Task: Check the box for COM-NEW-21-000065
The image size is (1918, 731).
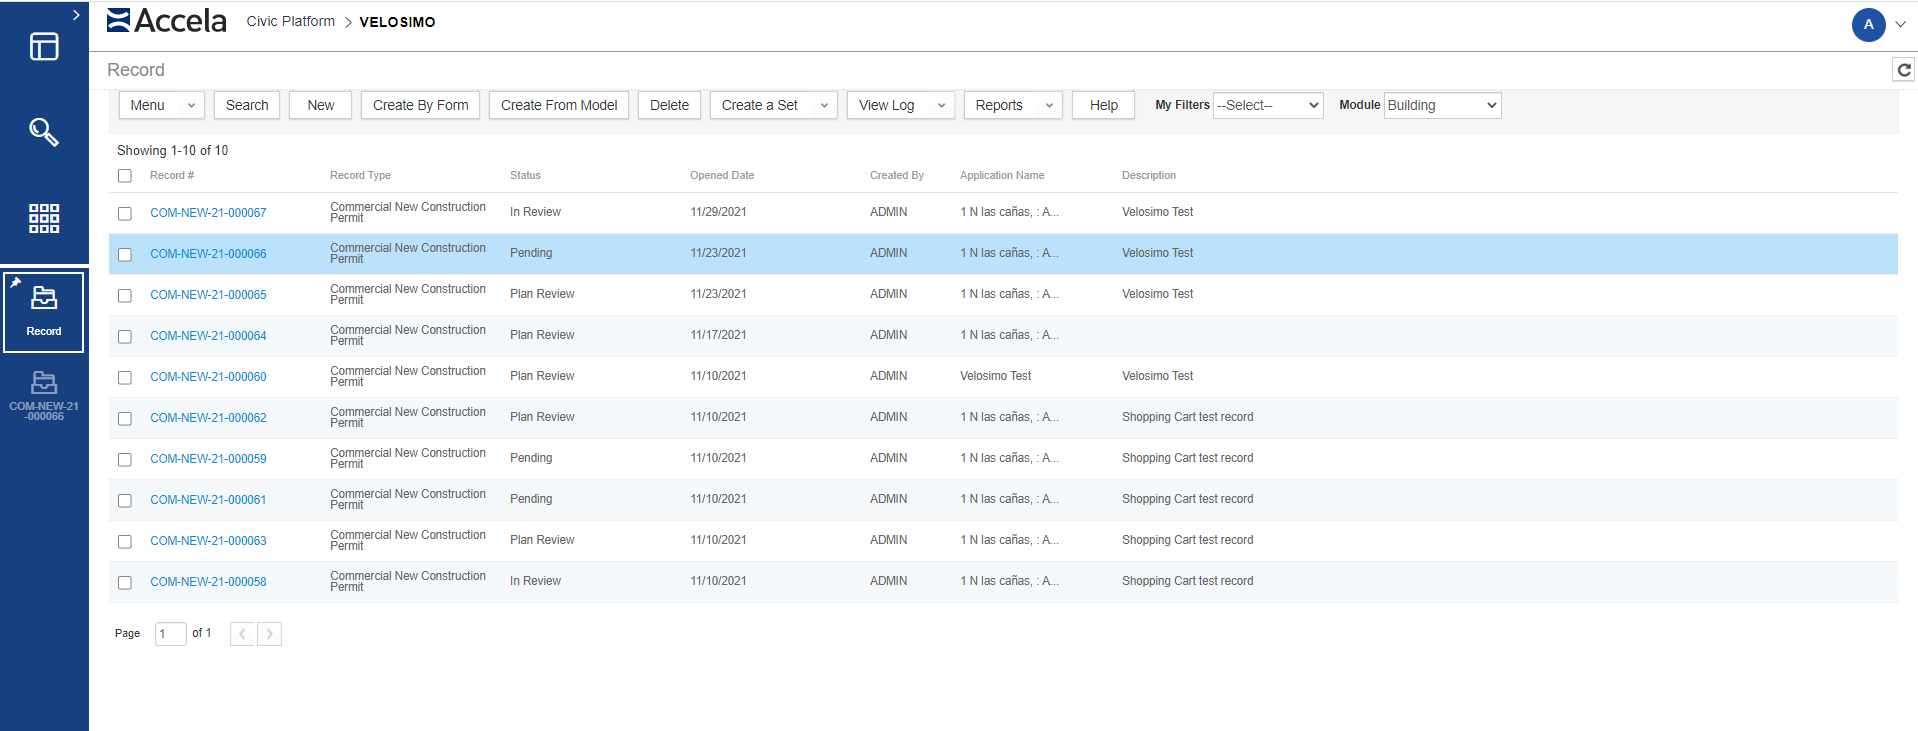Action: 125,295
